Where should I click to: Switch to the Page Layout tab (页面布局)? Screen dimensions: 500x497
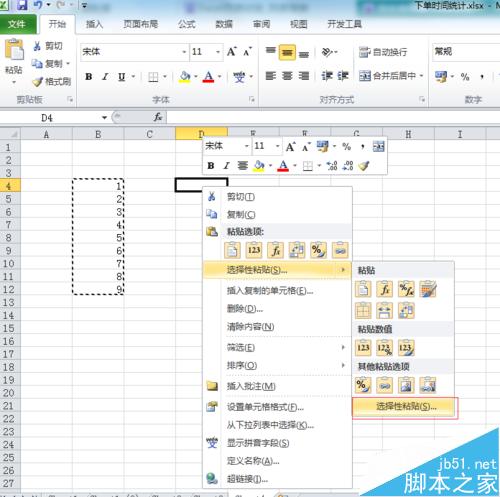click(x=141, y=24)
